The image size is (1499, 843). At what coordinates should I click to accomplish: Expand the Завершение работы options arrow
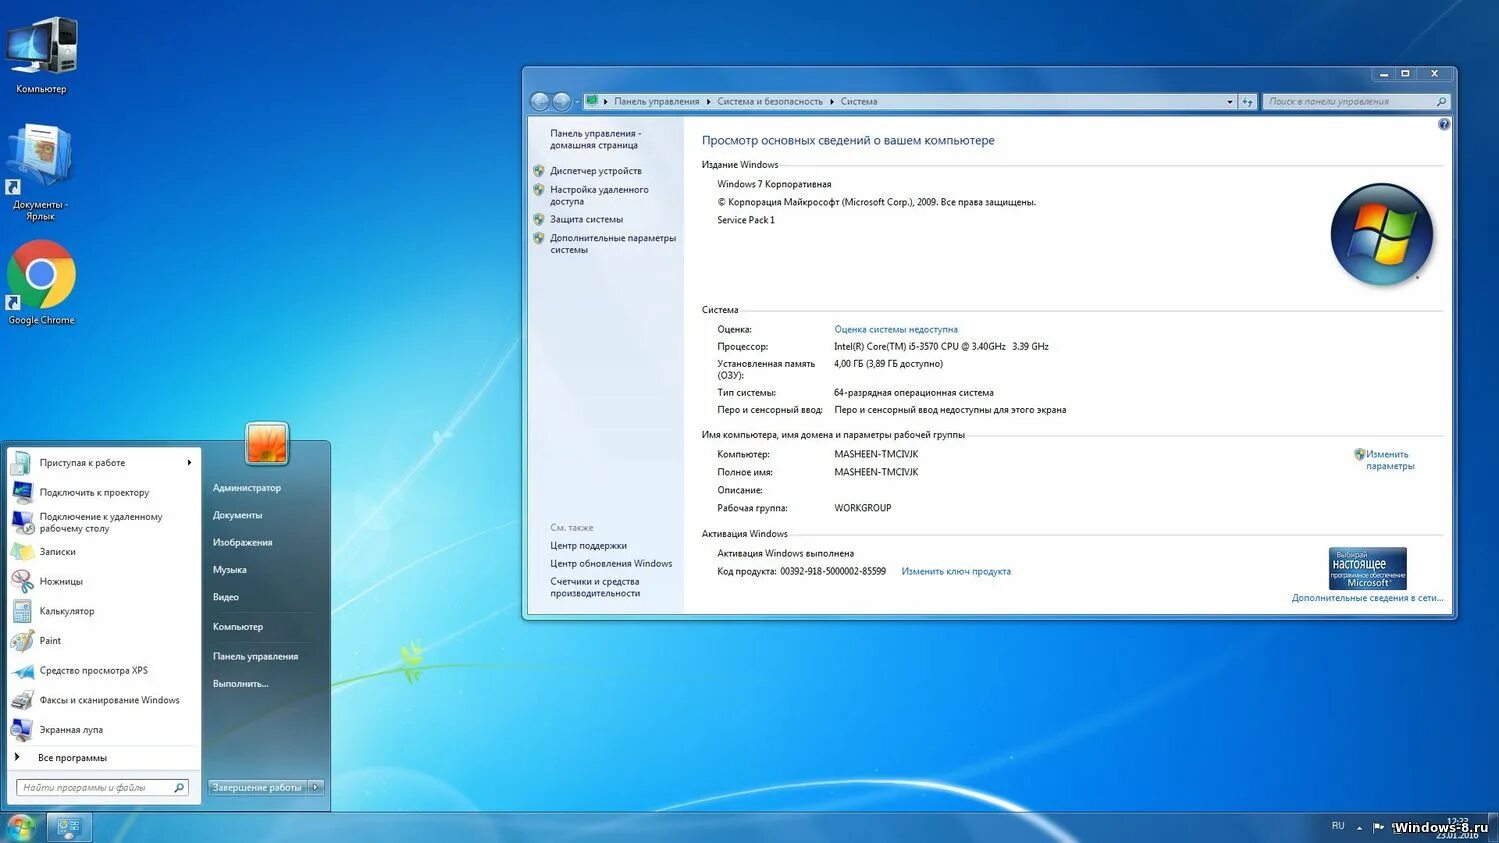tap(315, 787)
